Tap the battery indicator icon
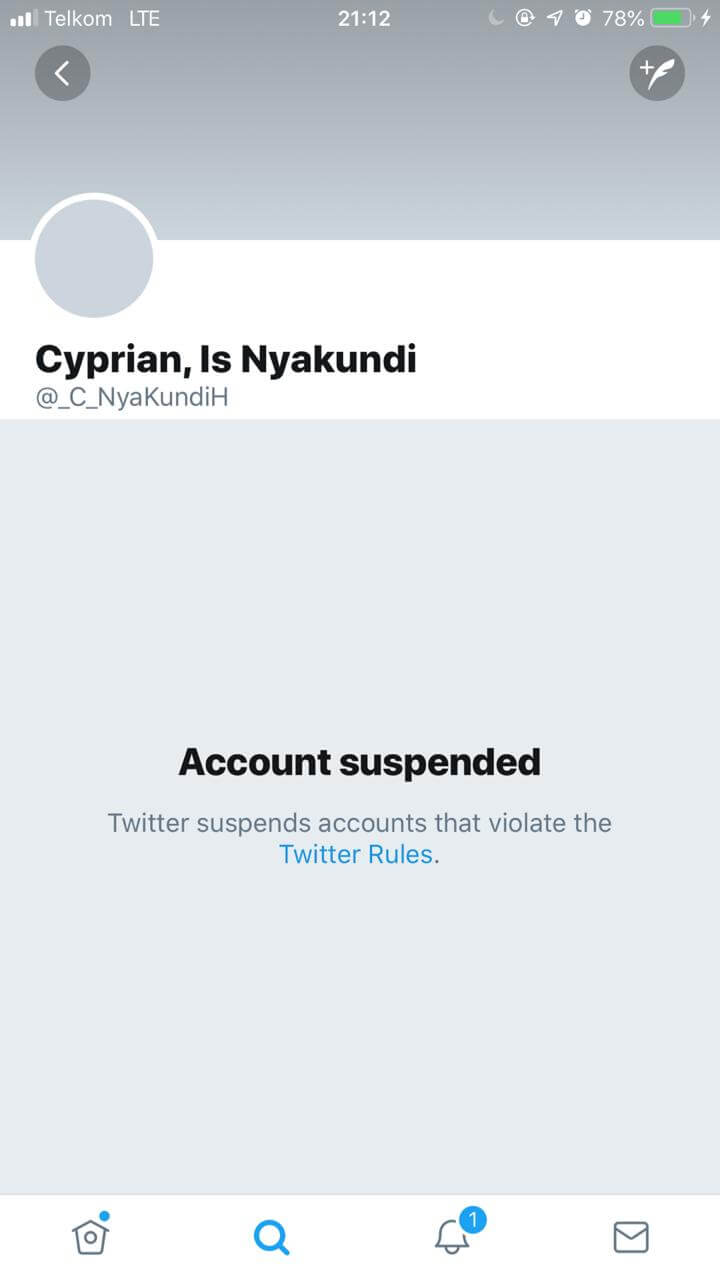 pos(672,18)
